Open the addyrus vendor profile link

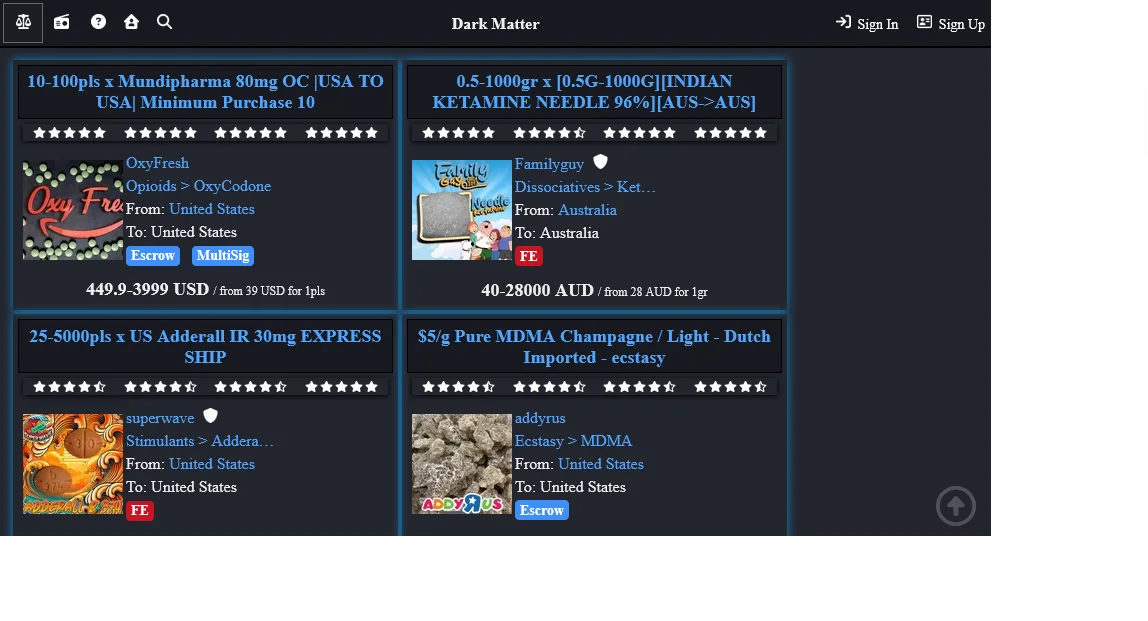540,418
